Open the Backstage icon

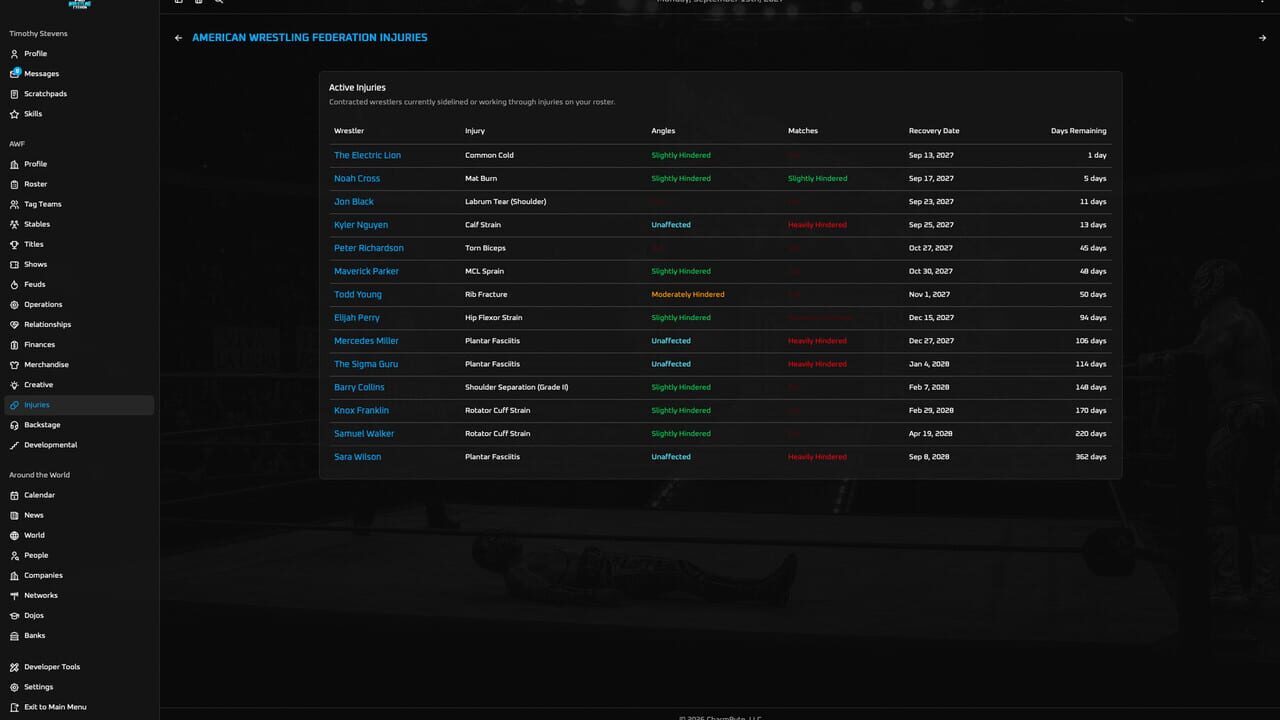point(14,425)
